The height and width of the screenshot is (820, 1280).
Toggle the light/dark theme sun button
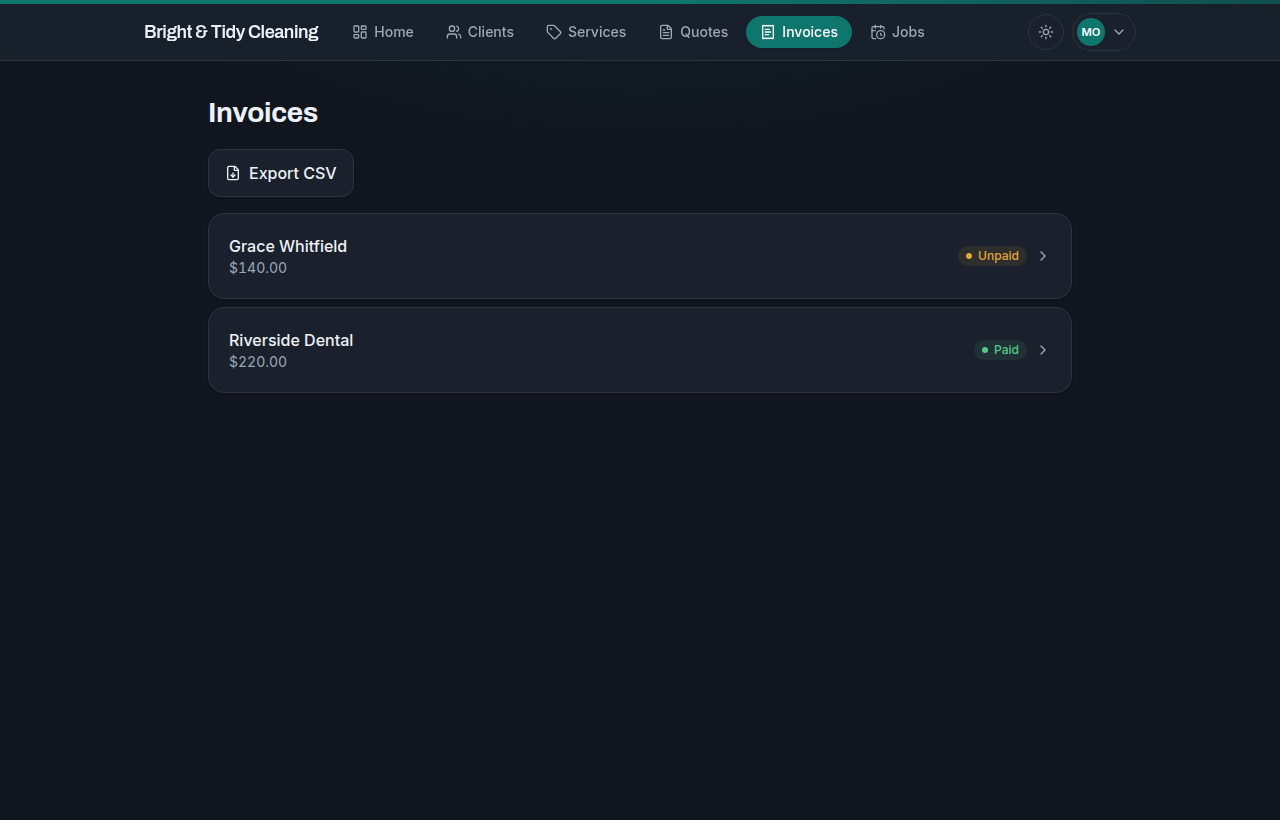pos(1046,32)
